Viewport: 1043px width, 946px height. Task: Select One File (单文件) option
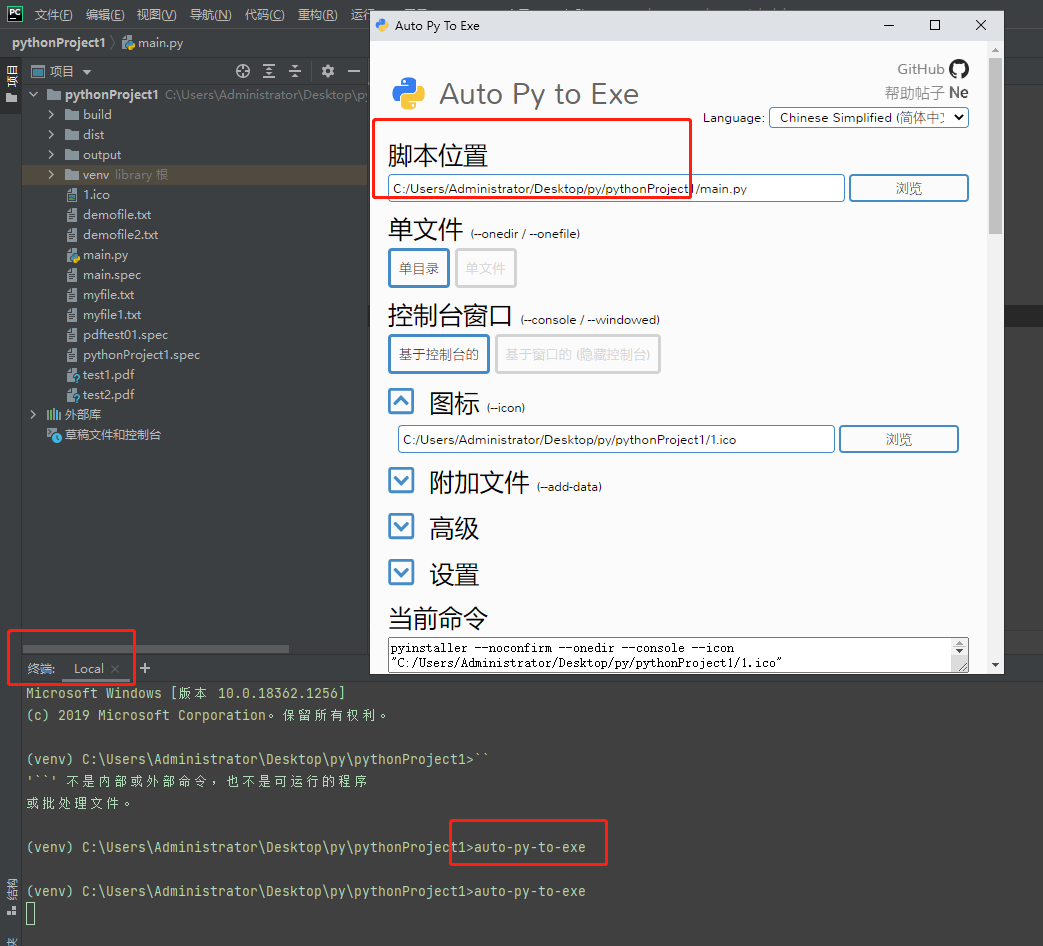(x=486, y=268)
